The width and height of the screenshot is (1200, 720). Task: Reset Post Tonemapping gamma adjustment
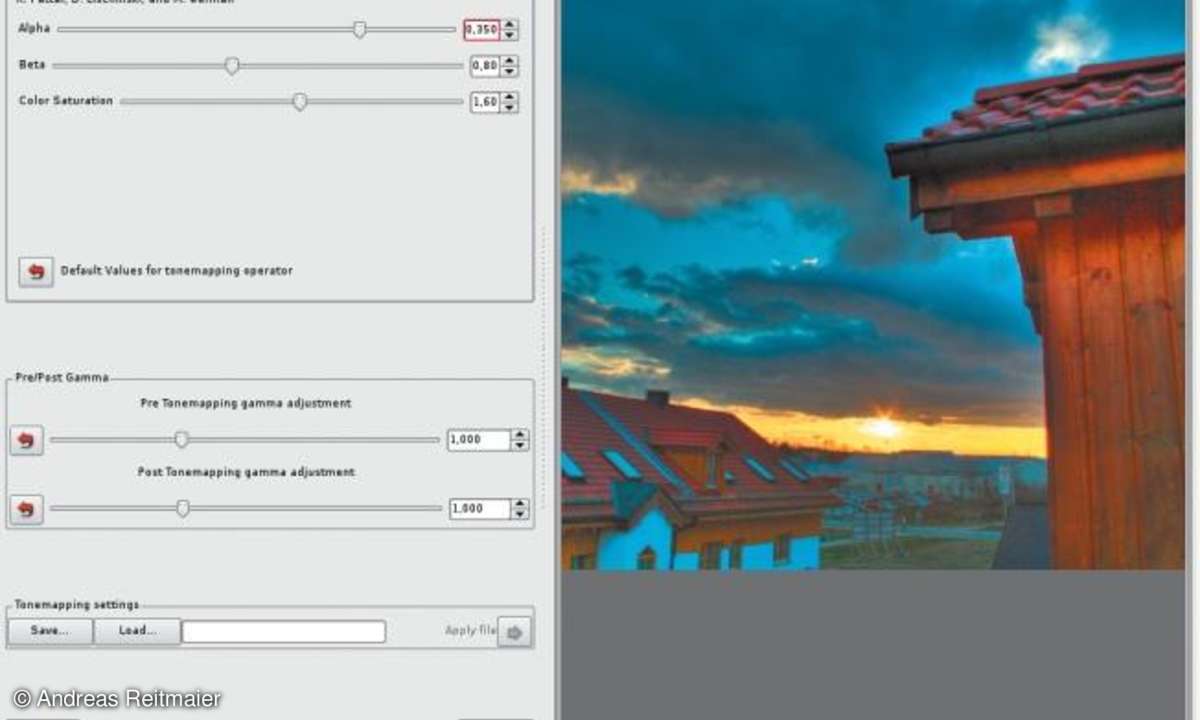pos(27,509)
